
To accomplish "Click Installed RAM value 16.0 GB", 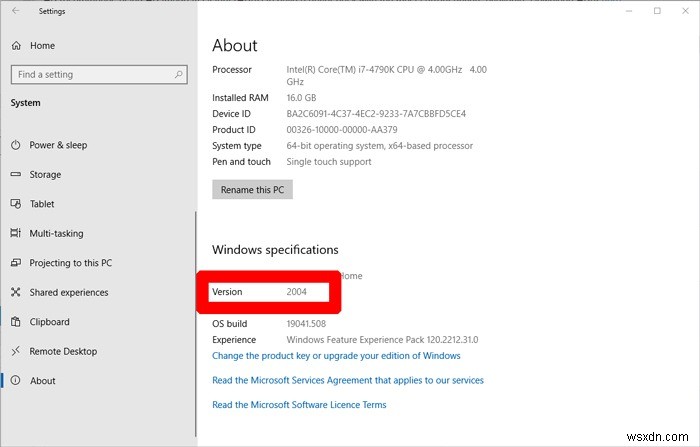I will (301, 98).
